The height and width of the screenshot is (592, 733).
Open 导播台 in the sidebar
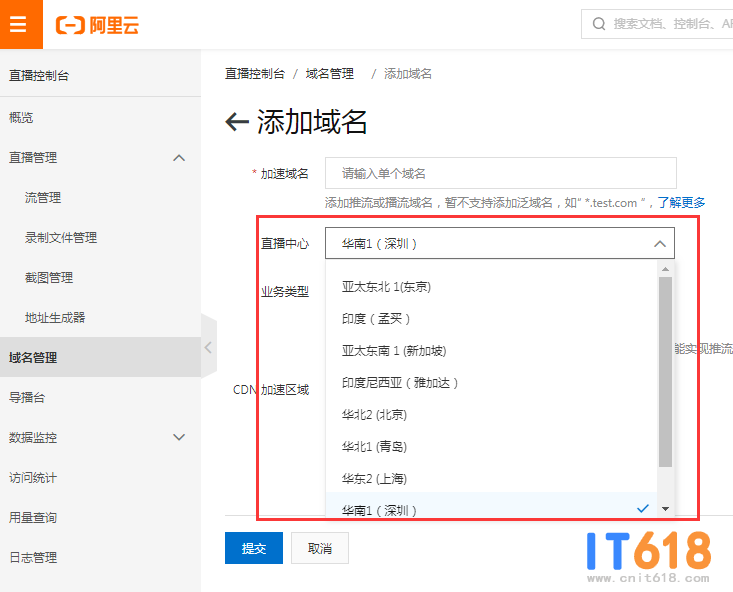coord(101,397)
